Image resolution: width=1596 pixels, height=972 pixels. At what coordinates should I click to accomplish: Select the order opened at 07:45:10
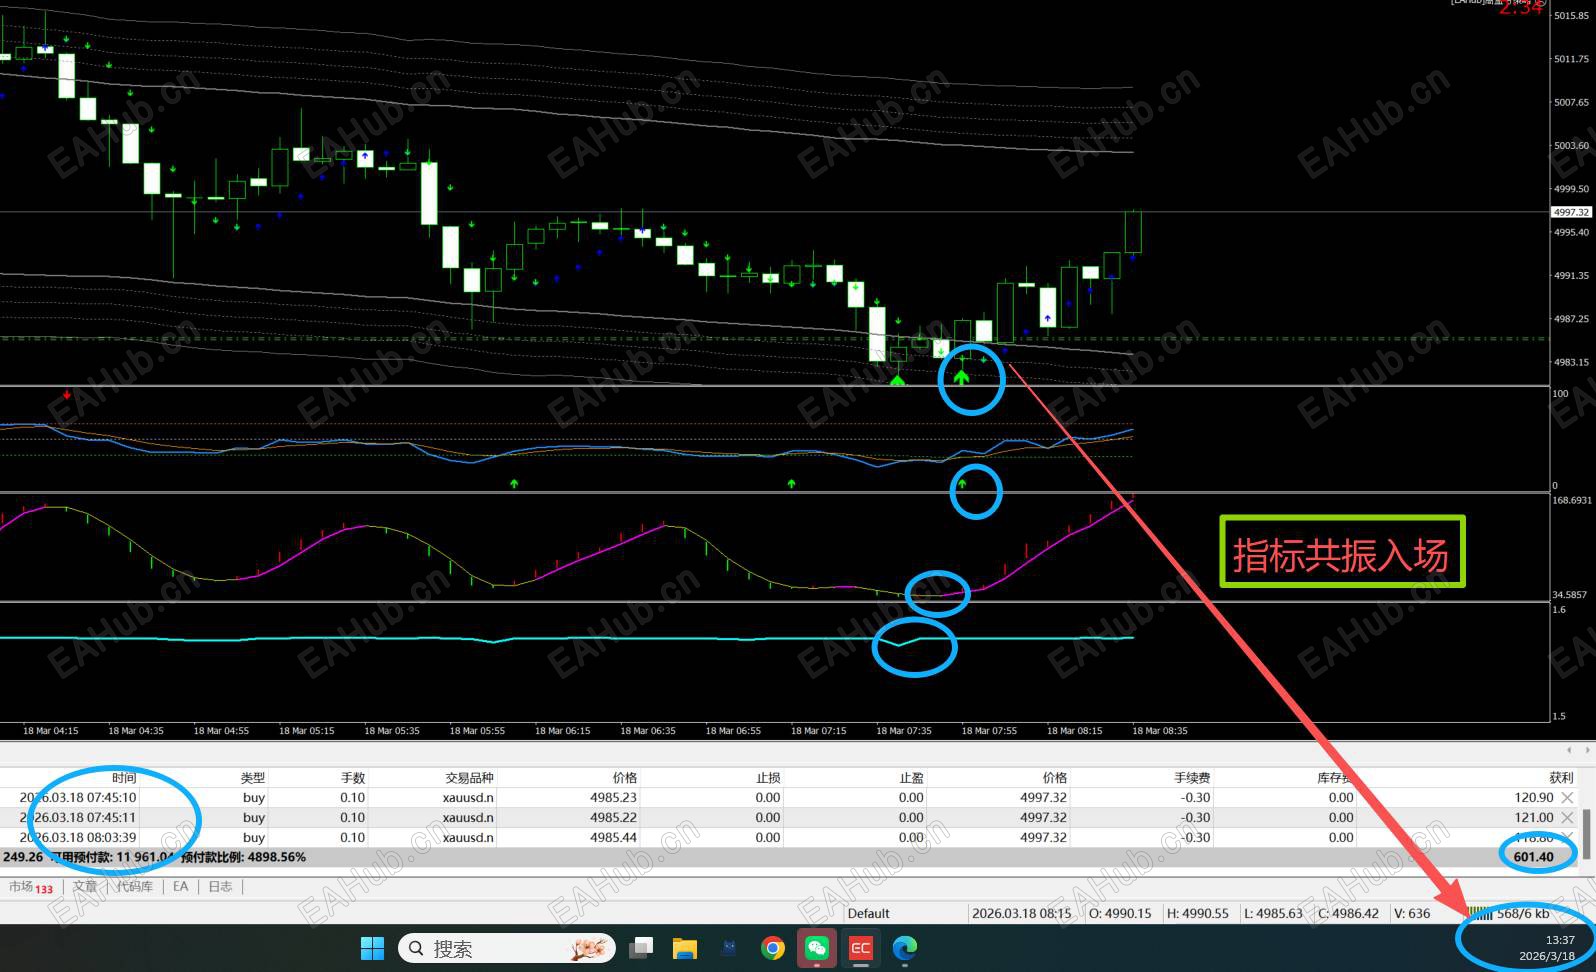[790, 797]
